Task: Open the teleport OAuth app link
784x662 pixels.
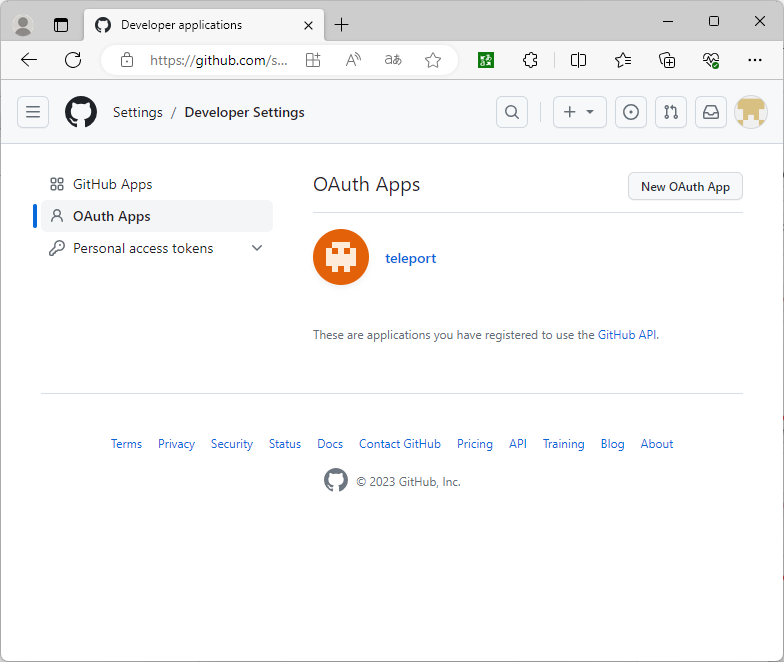Action: (410, 258)
